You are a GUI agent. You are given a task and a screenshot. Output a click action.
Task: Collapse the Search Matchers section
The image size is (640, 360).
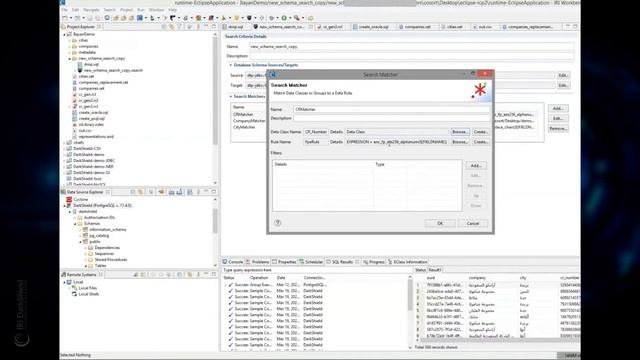coord(230,97)
